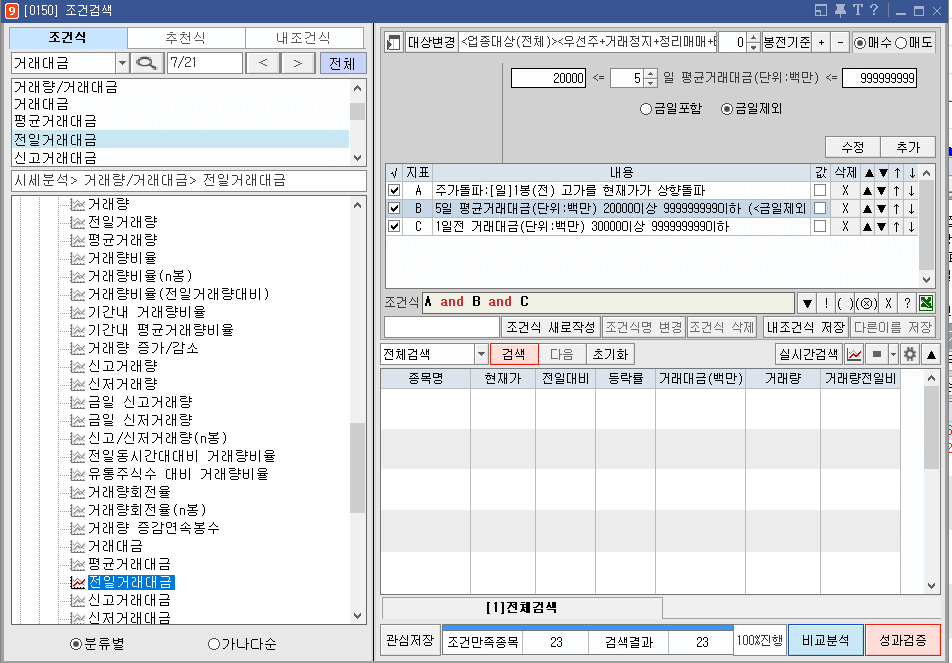Delete condition A with its X button
This screenshot has width=952, height=663.
tap(845, 191)
